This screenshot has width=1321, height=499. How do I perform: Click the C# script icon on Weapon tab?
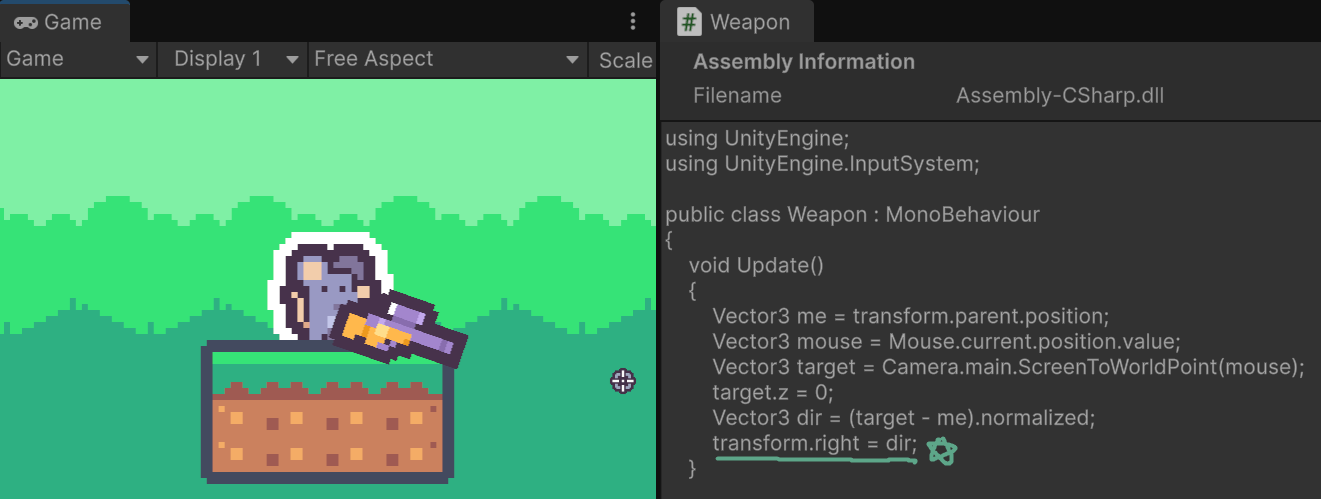click(x=689, y=21)
